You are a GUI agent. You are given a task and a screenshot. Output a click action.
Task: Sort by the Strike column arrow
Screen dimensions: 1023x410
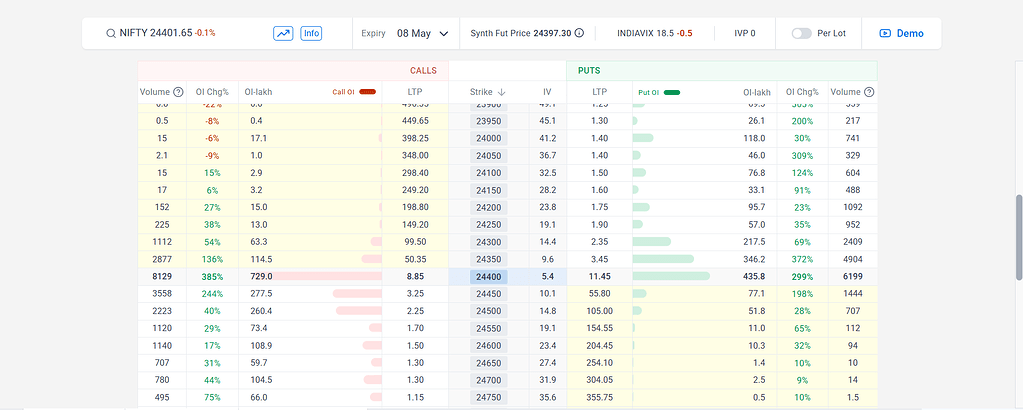click(501, 92)
